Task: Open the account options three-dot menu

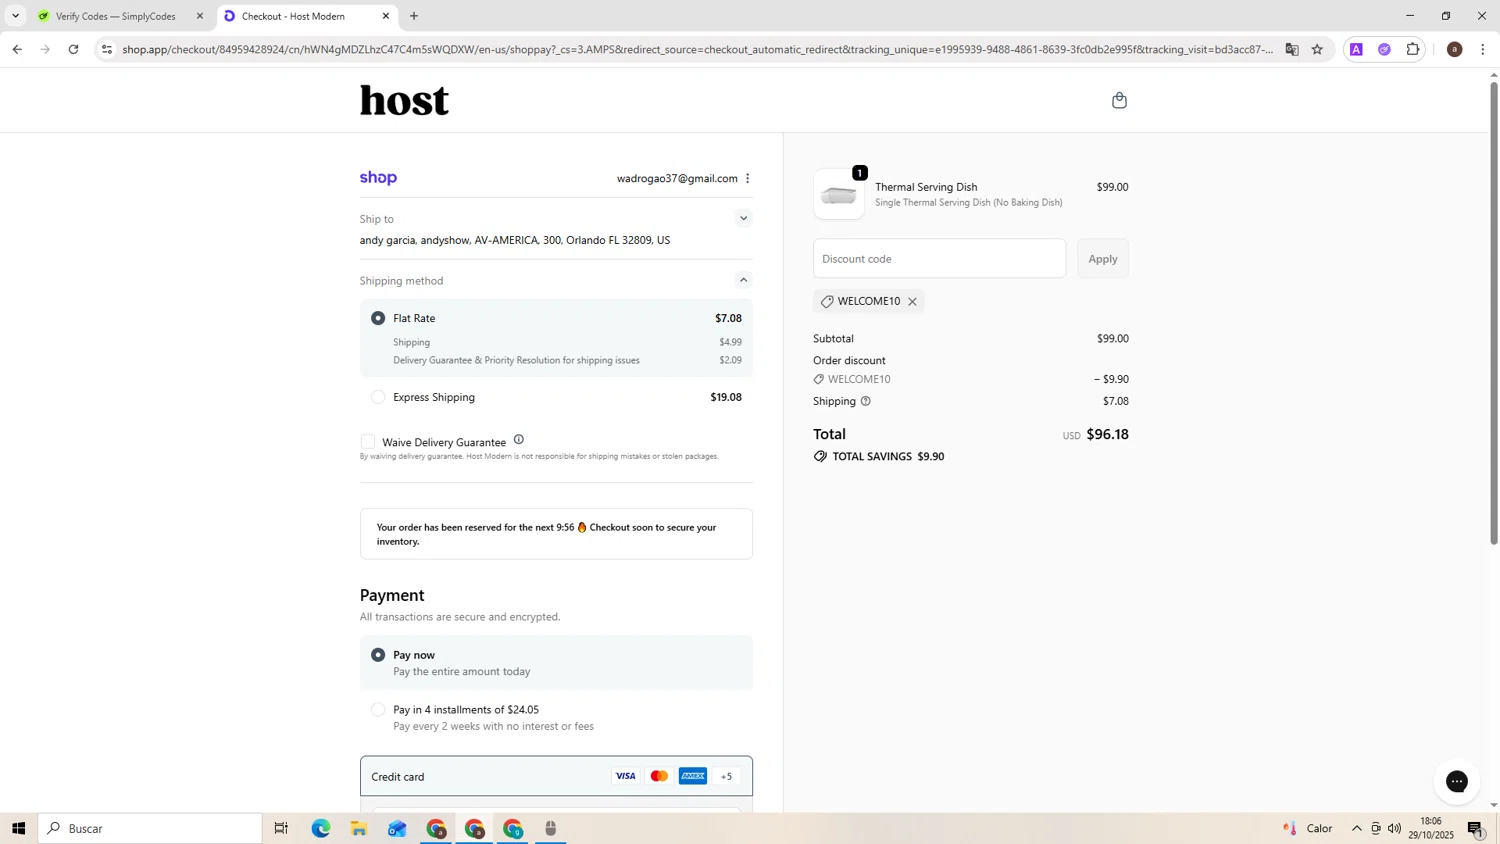Action: point(748,178)
